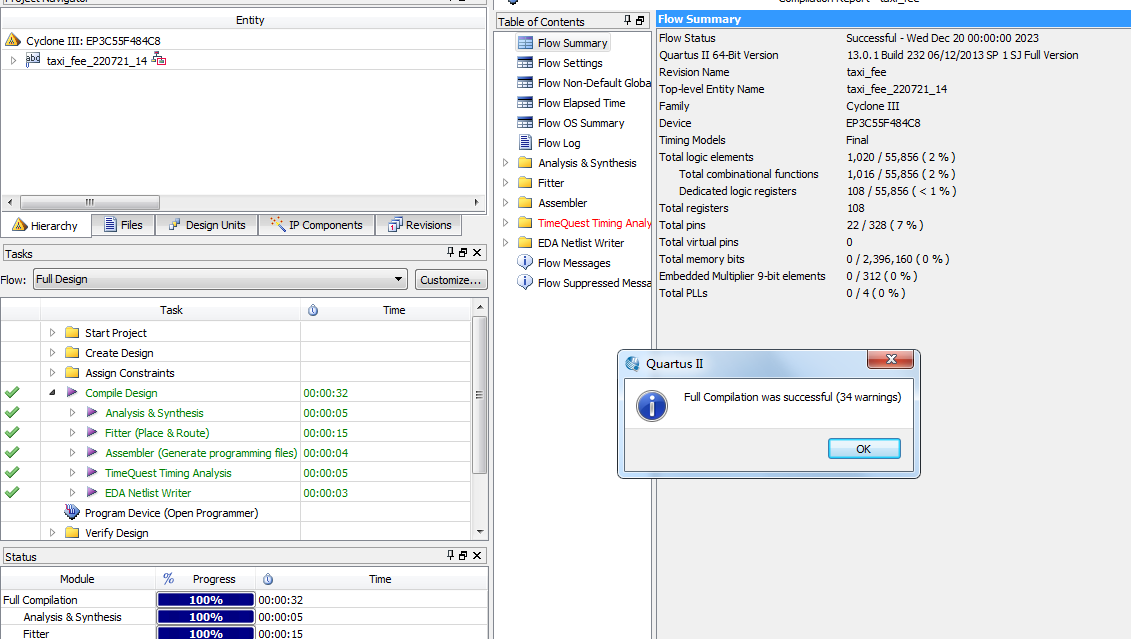This screenshot has width=1131, height=639.
Task: Click the clock icon in Tasks header
Action: point(313,310)
